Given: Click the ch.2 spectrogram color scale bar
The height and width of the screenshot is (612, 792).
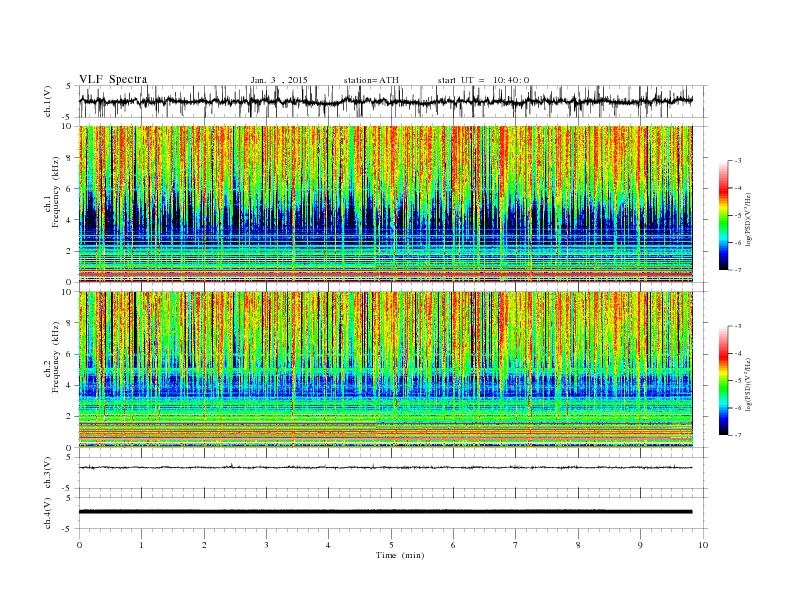Looking at the screenshot, I should click(724, 381).
